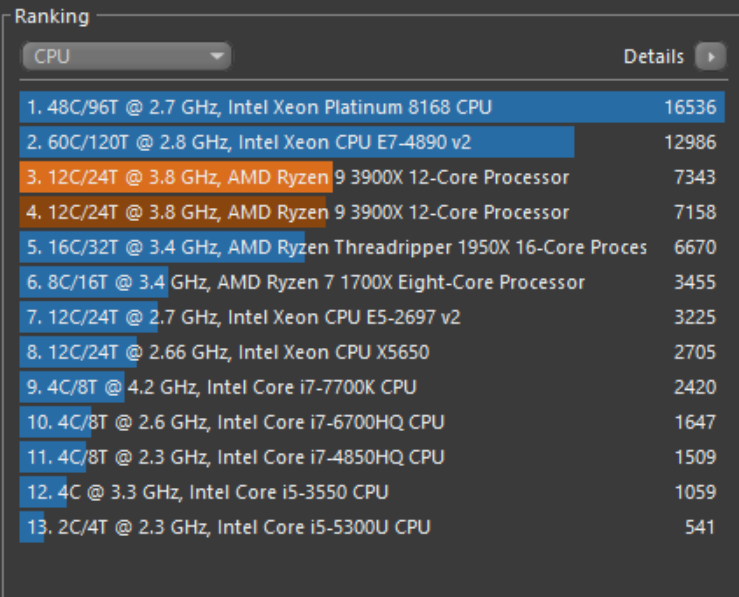Image resolution: width=739 pixels, height=597 pixels.
Task: Click the 12986 score value
Action: point(690,142)
